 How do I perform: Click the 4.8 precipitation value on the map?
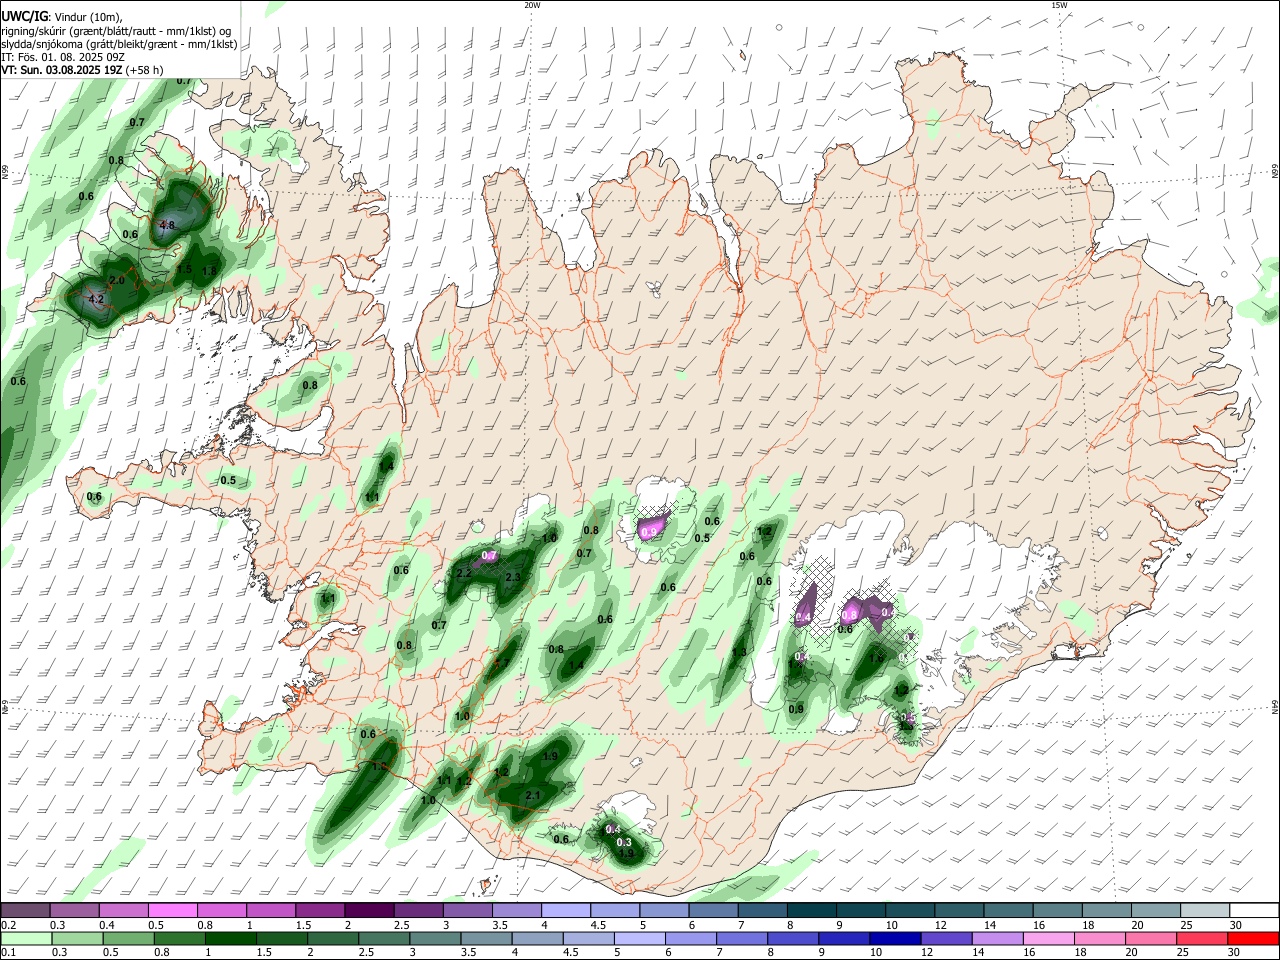tap(167, 226)
